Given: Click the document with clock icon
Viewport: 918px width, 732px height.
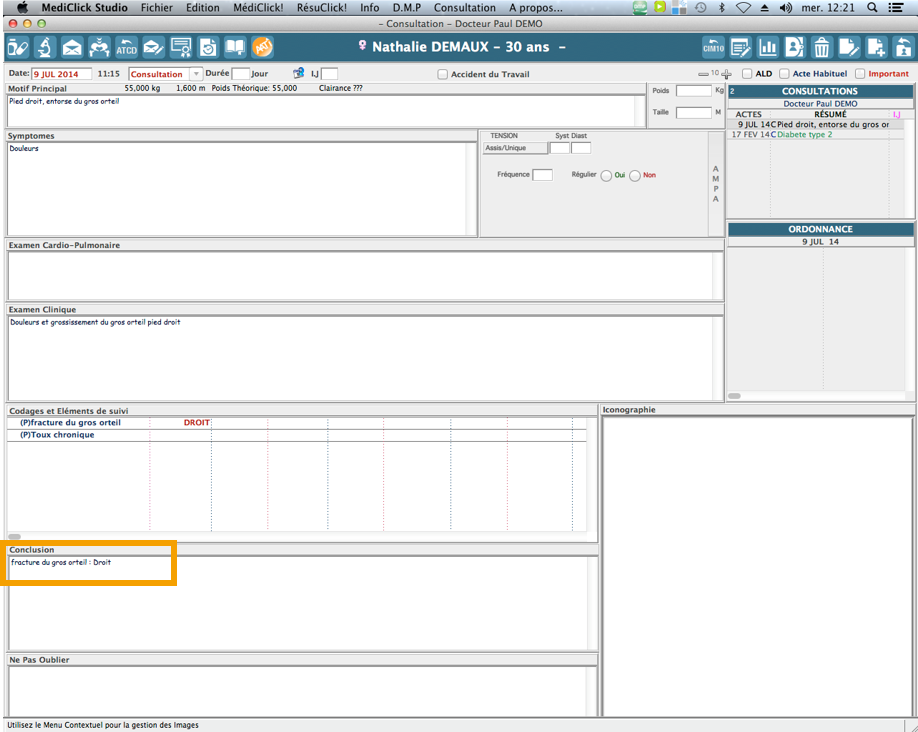Looking at the screenshot, I should pyautogui.click(x=208, y=47).
